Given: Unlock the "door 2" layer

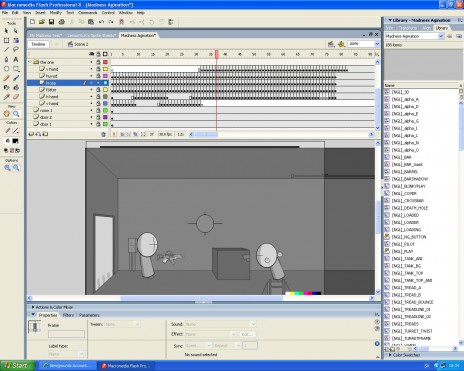Looking at the screenshot, I should 98,117.
